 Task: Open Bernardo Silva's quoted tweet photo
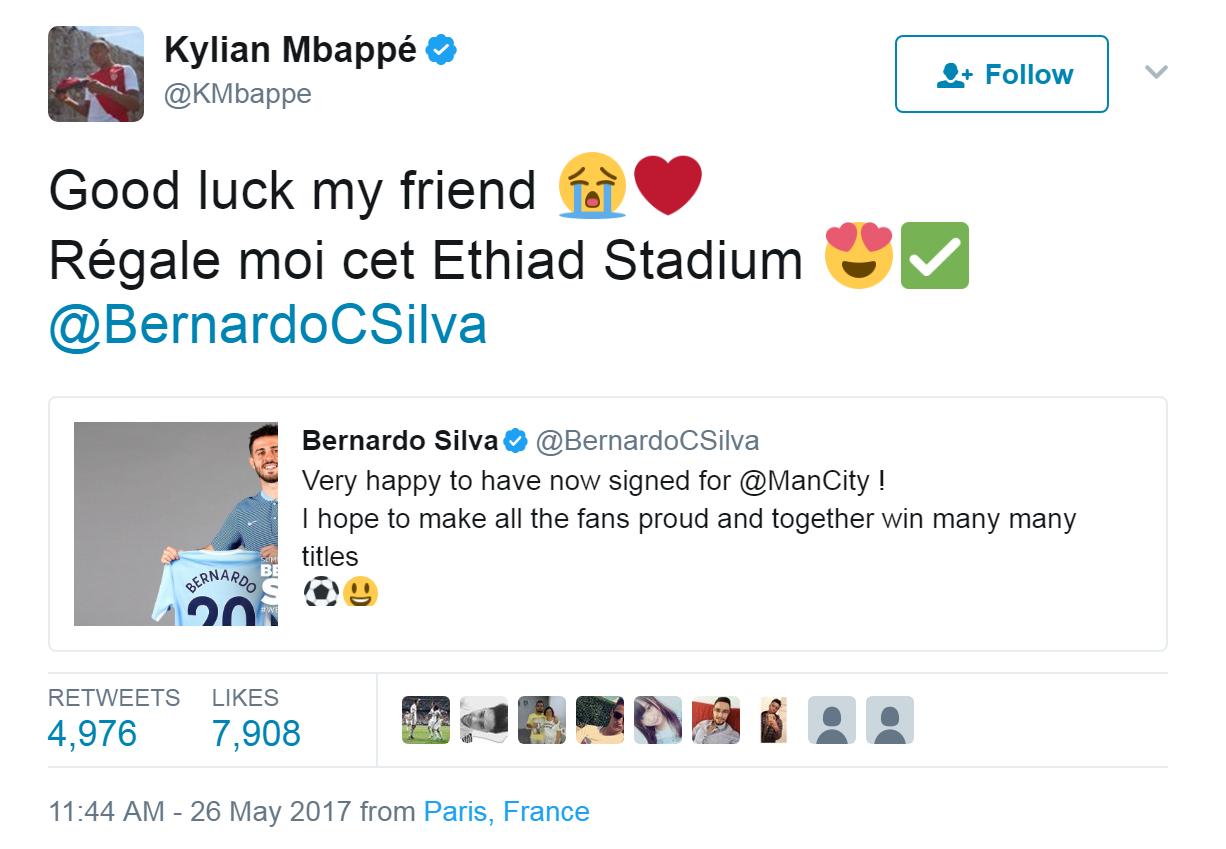[x=176, y=524]
